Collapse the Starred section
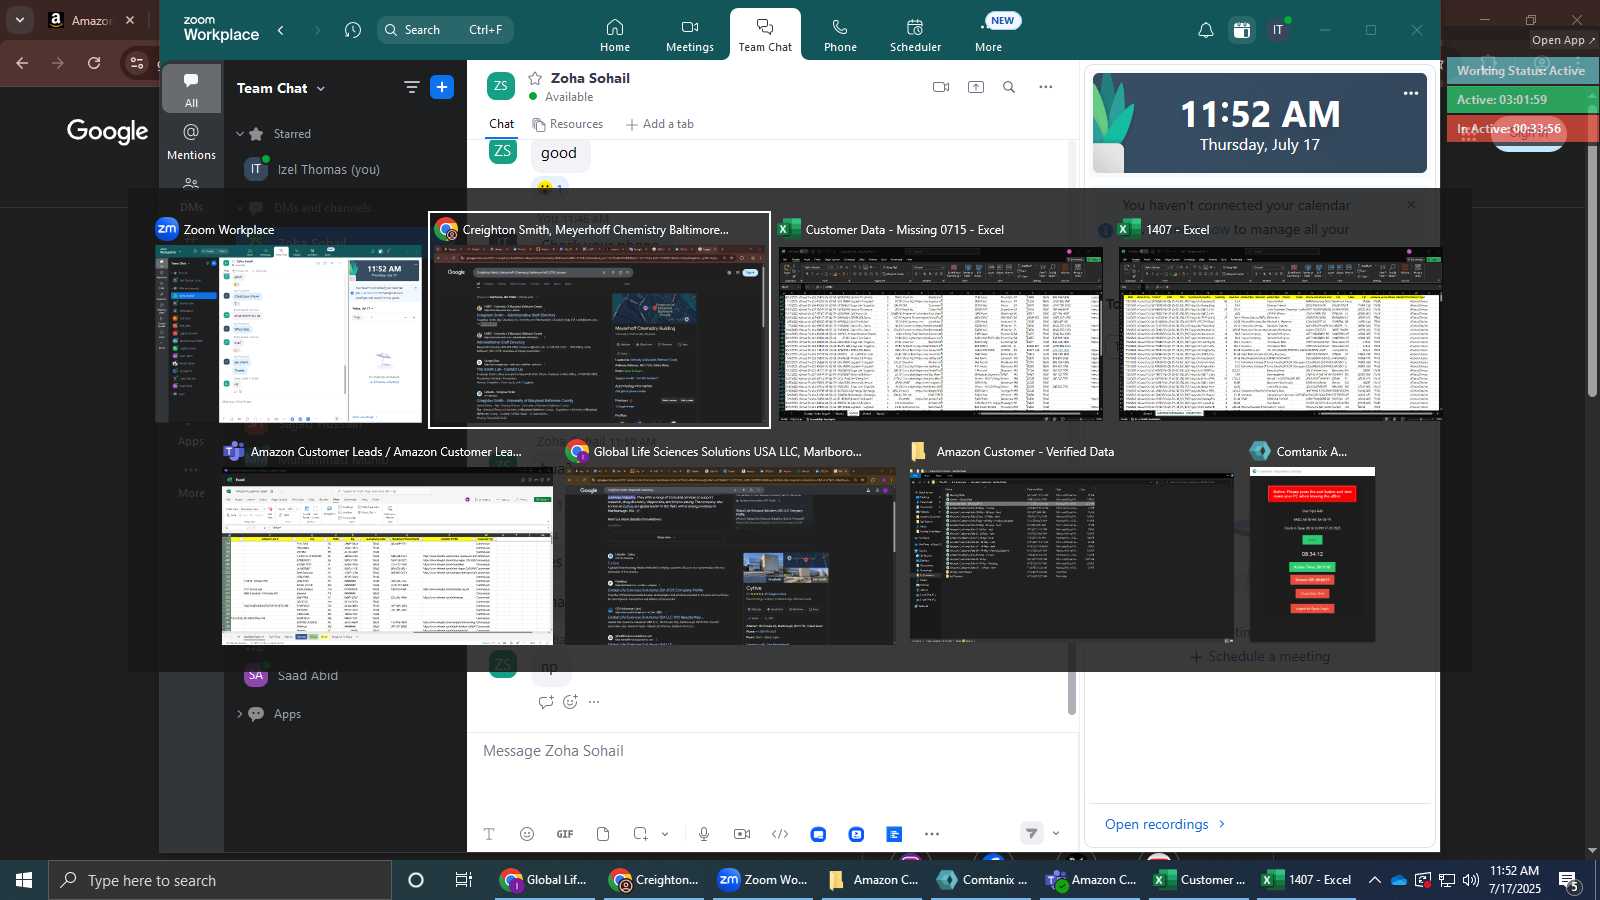This screenshot has width=1600, height=900. [x=240, y=134]
